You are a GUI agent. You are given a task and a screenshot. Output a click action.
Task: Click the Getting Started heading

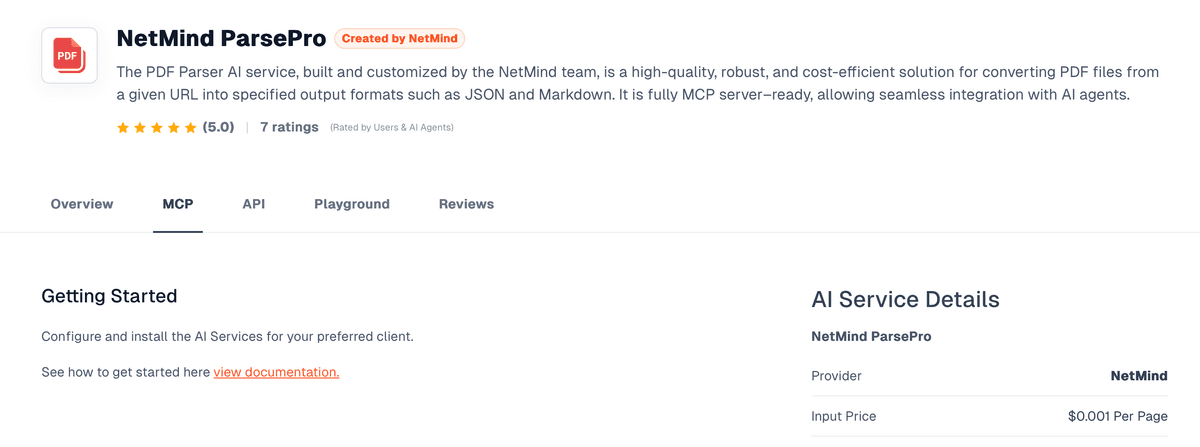click(x=109, y=296)
